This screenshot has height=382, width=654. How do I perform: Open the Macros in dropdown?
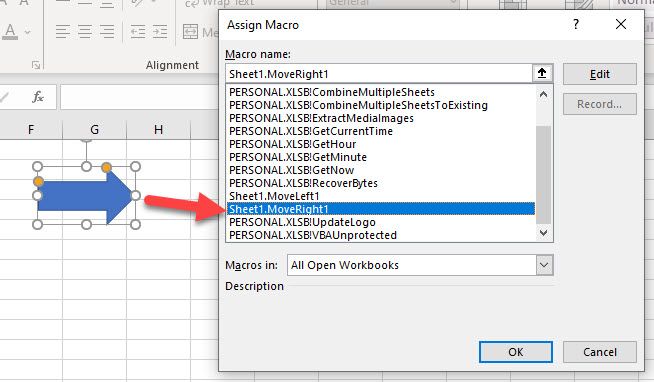coord(544,265)
